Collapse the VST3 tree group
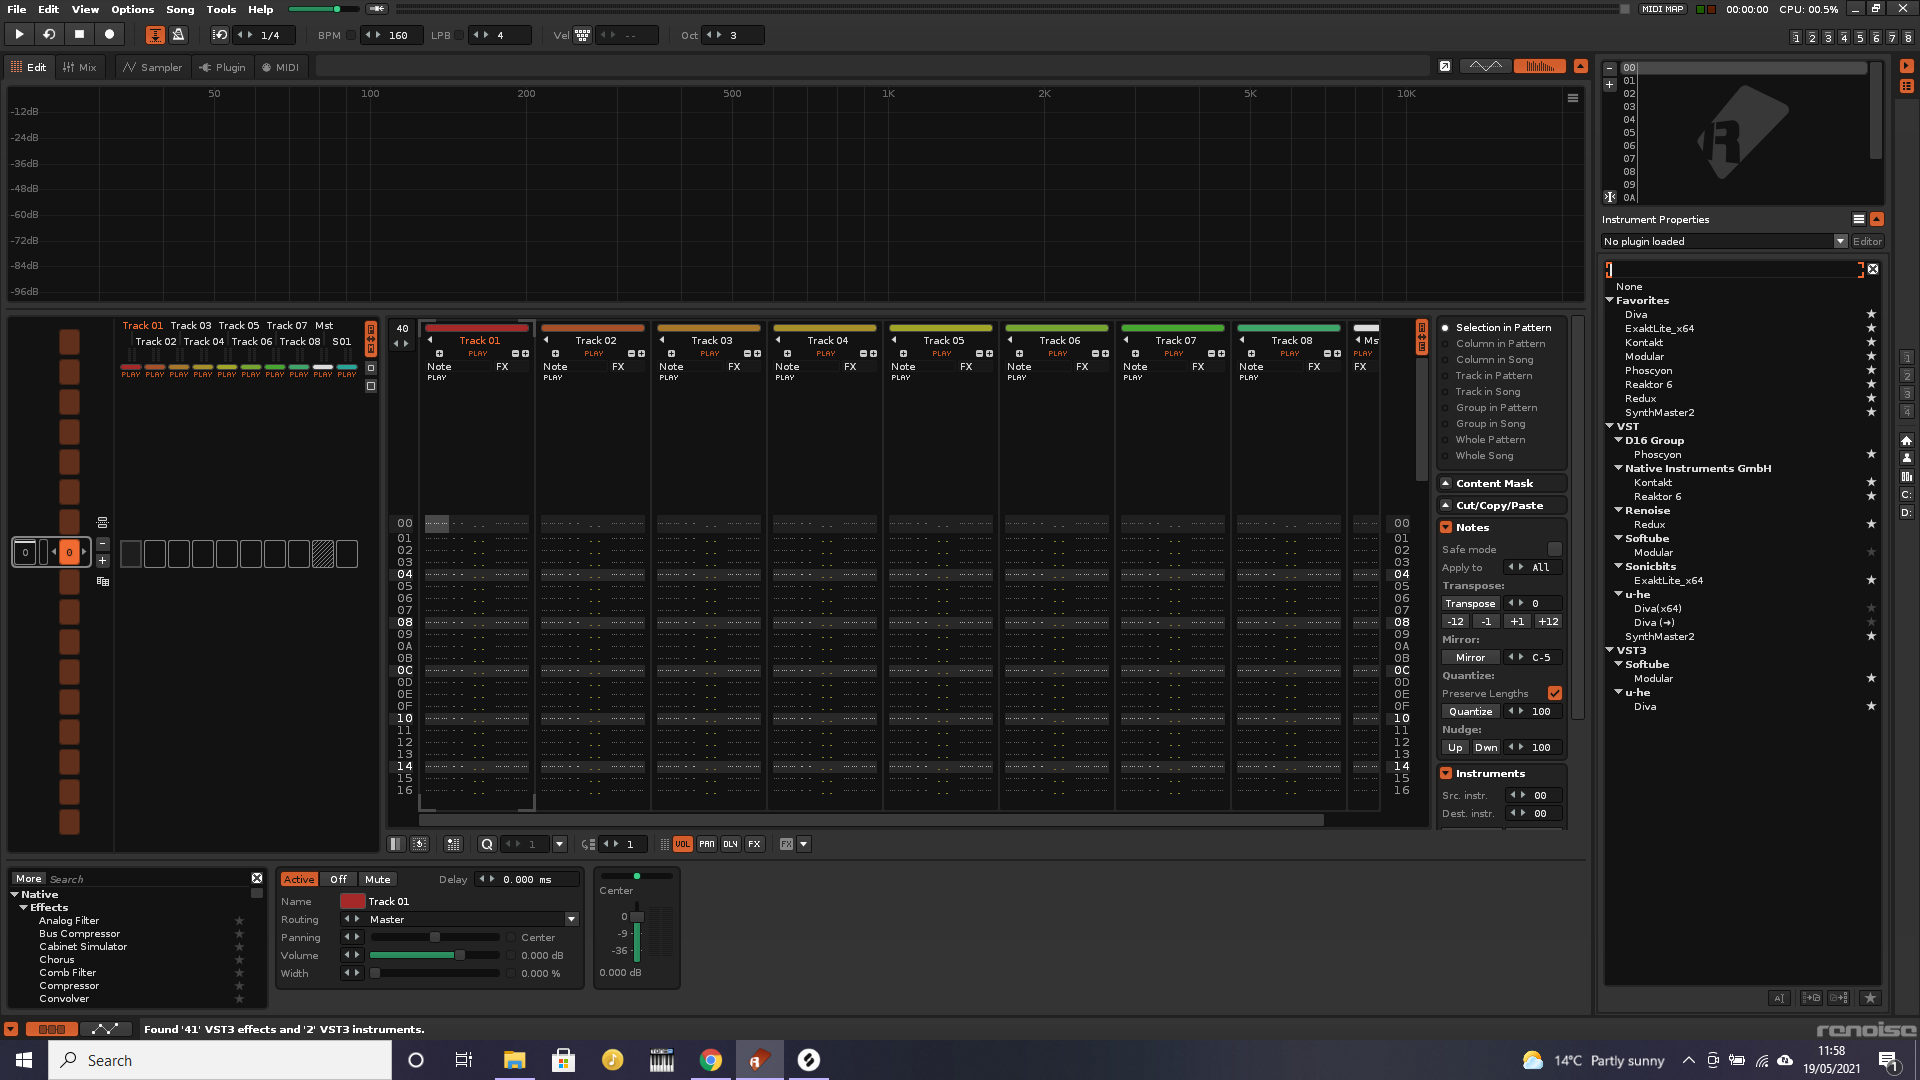The image size is (1920, 1080). click(x=1610, y=650)
